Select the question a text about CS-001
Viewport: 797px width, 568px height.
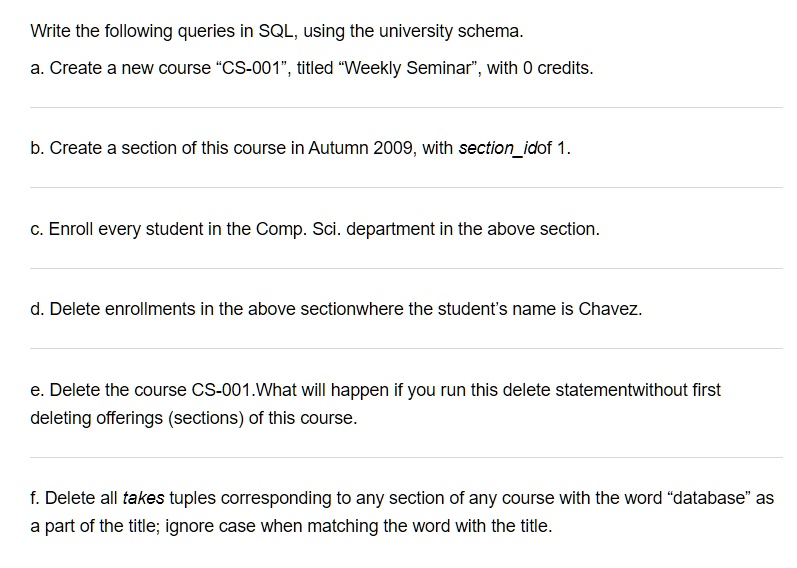click(312, 68)
